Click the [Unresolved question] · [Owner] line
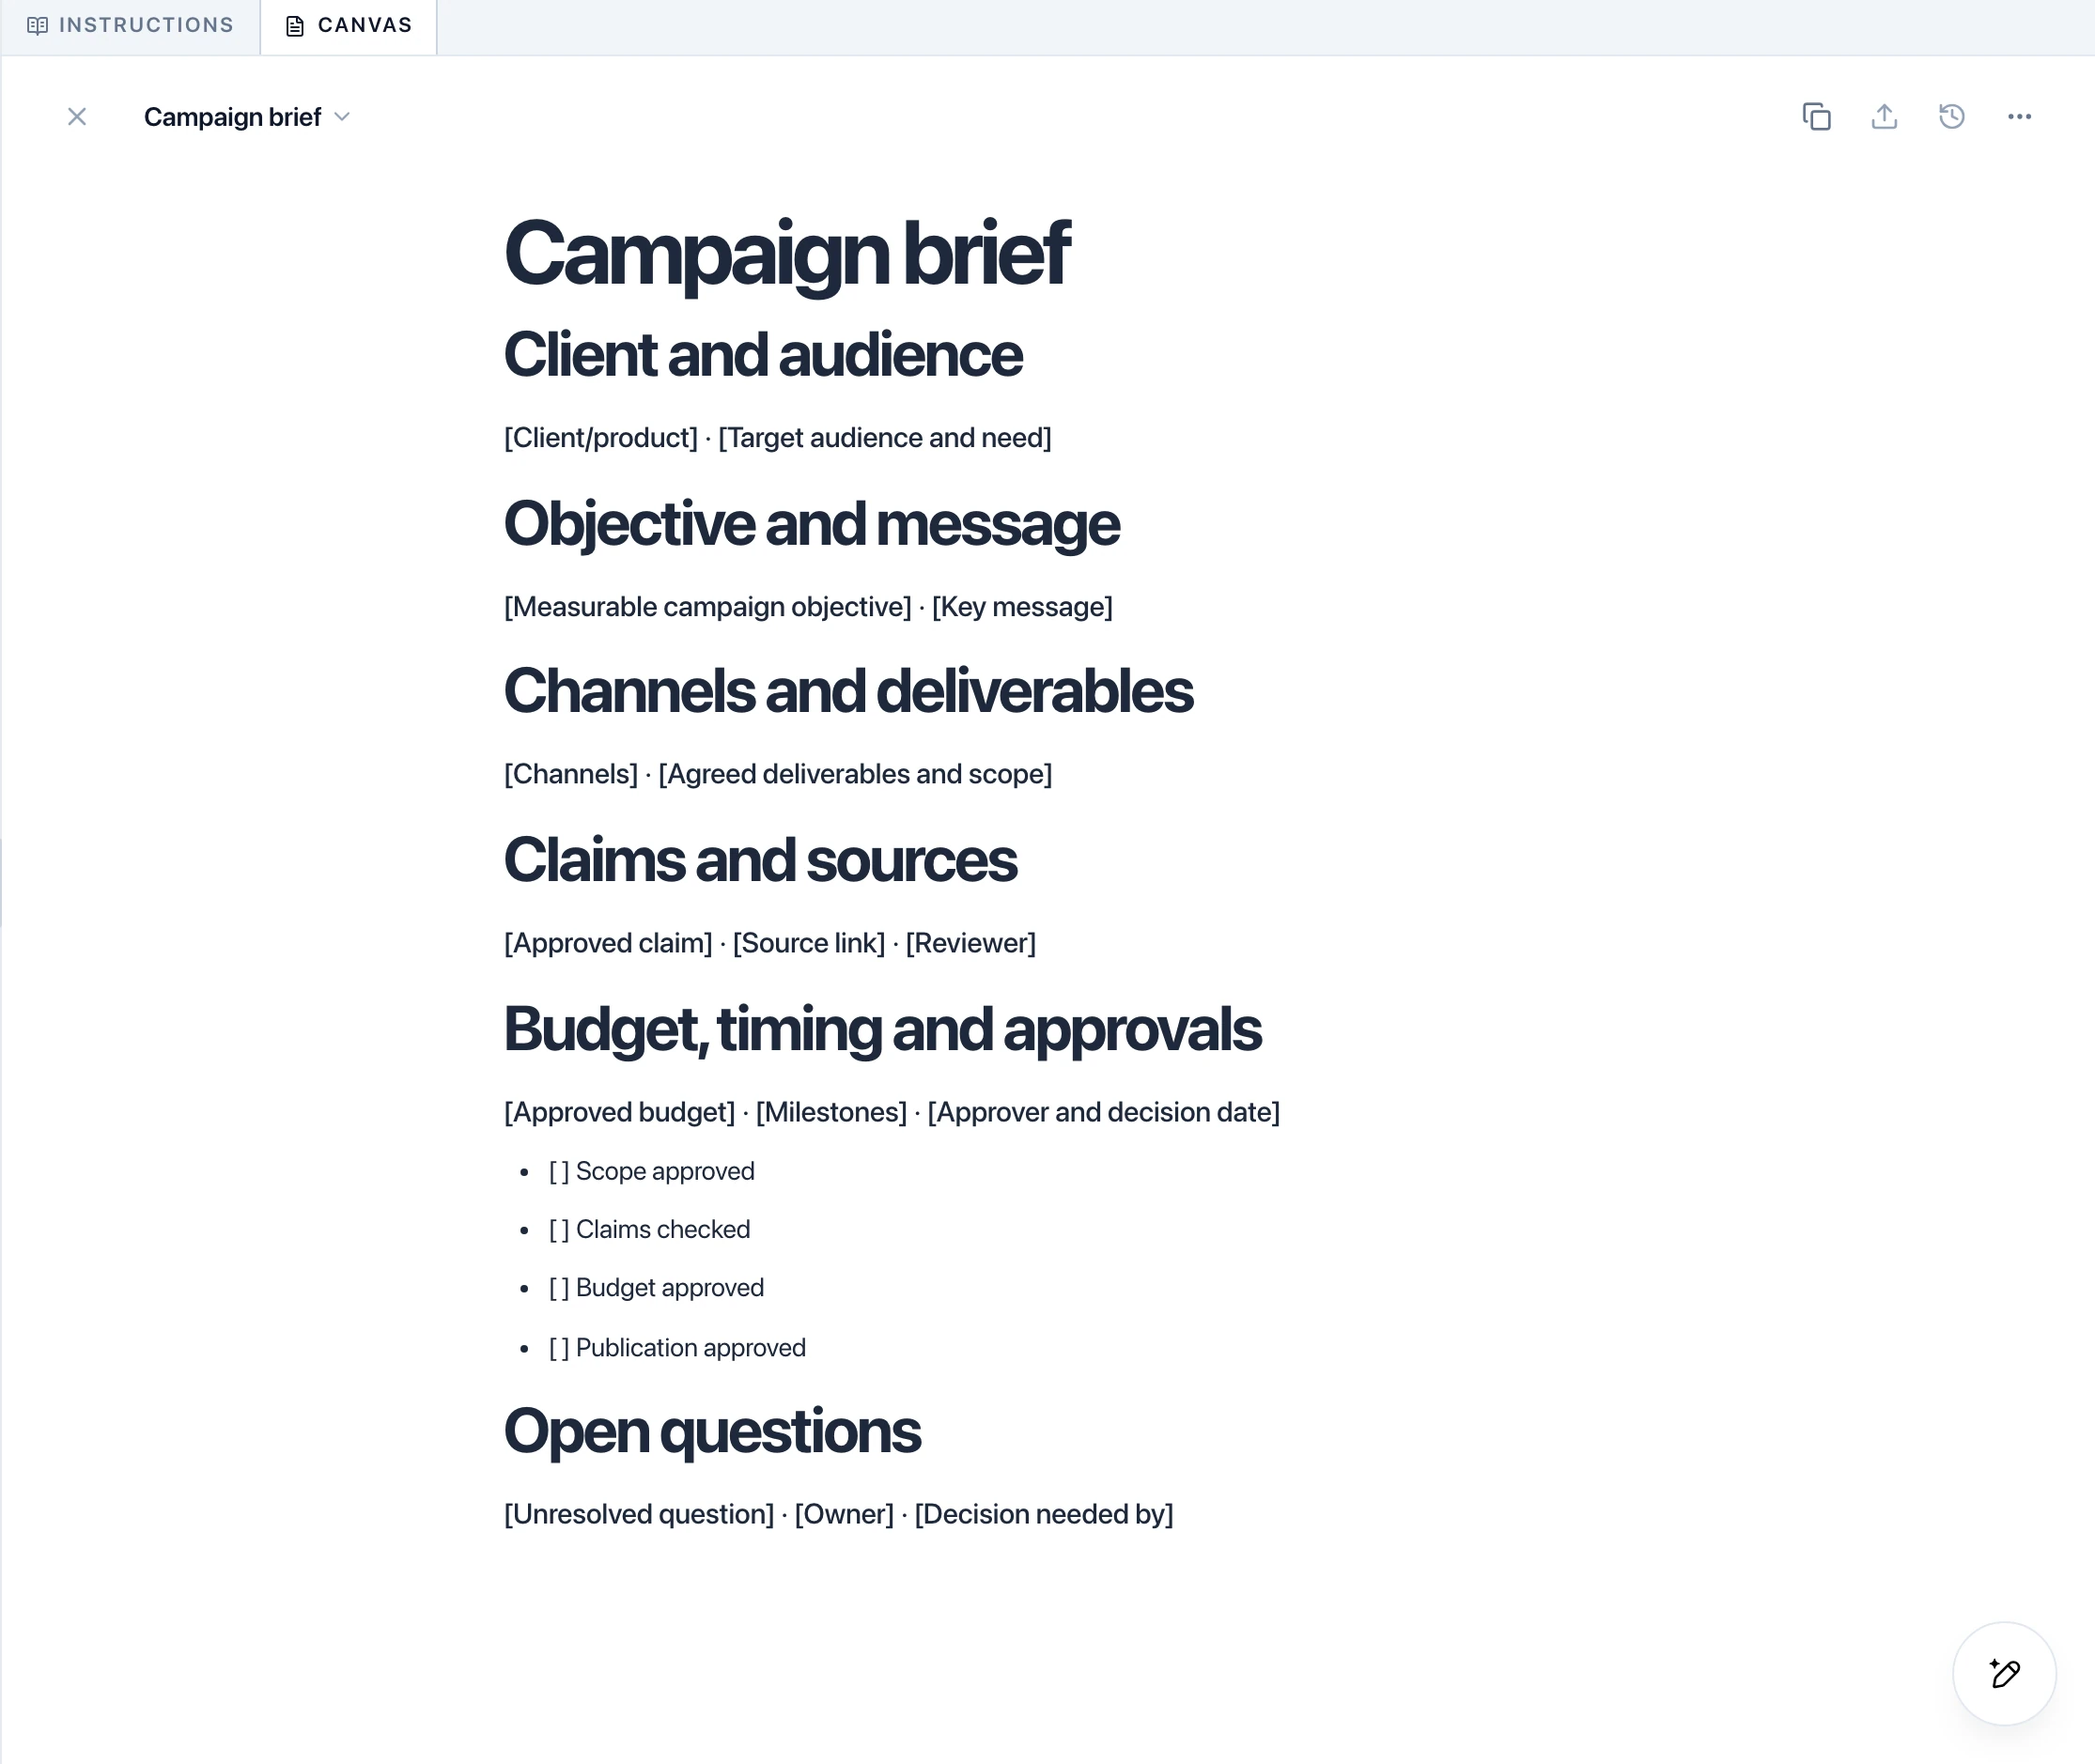 (x=839, y=1514)
